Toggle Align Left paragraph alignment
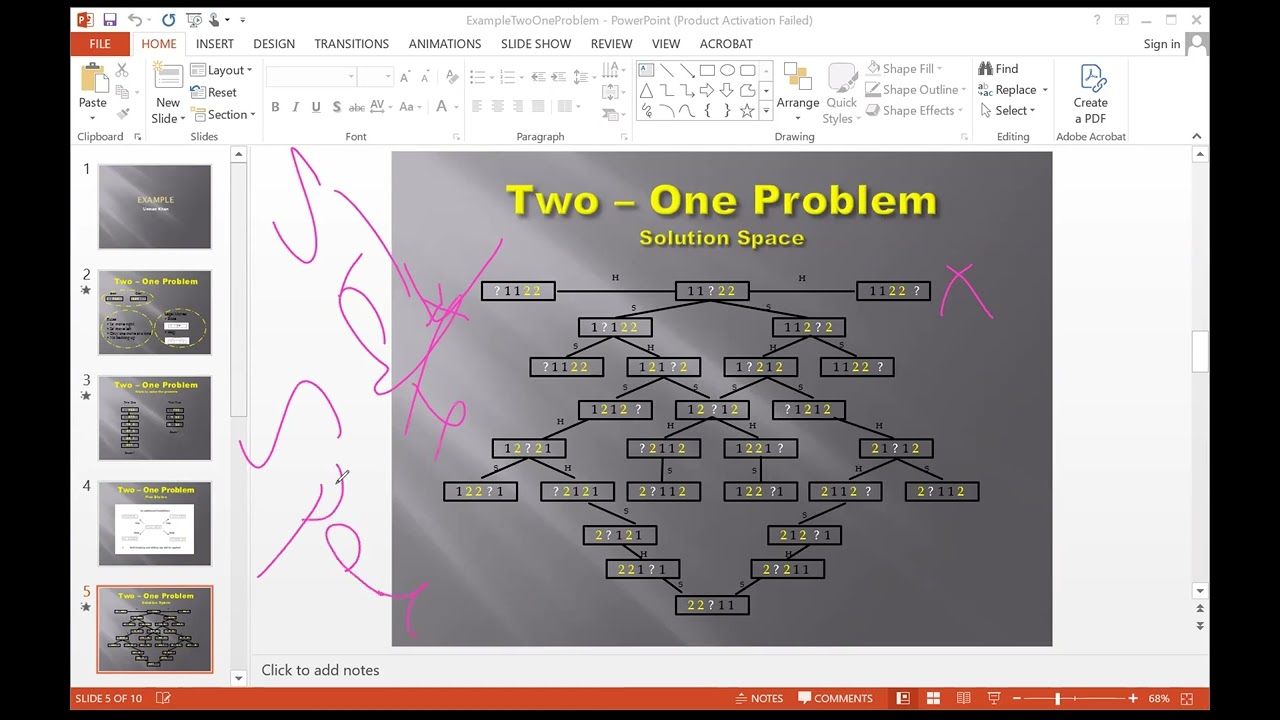 point(477,107)
